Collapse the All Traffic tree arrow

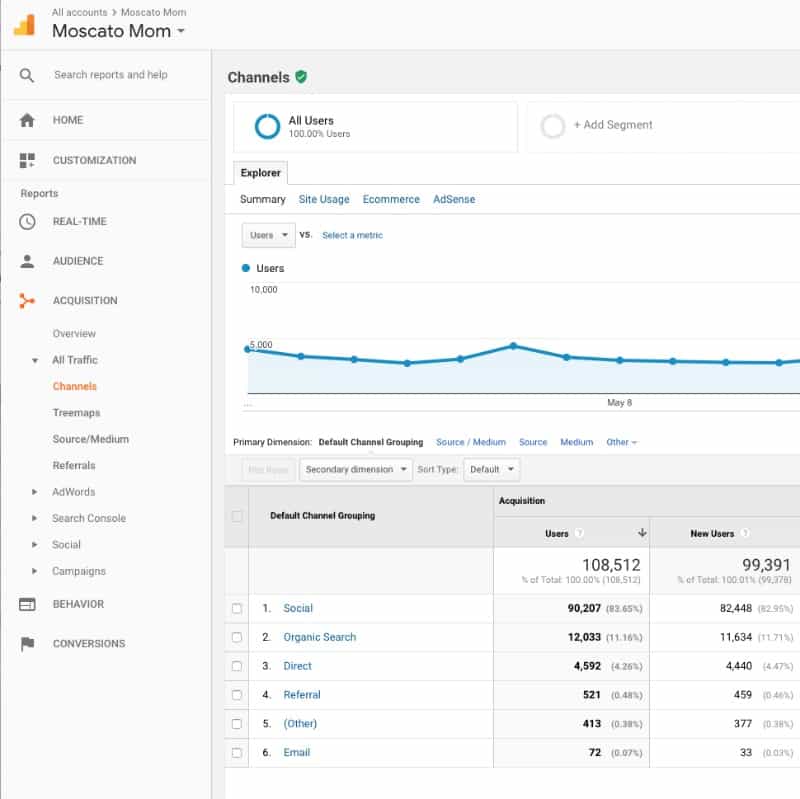[x=35, y=361]
